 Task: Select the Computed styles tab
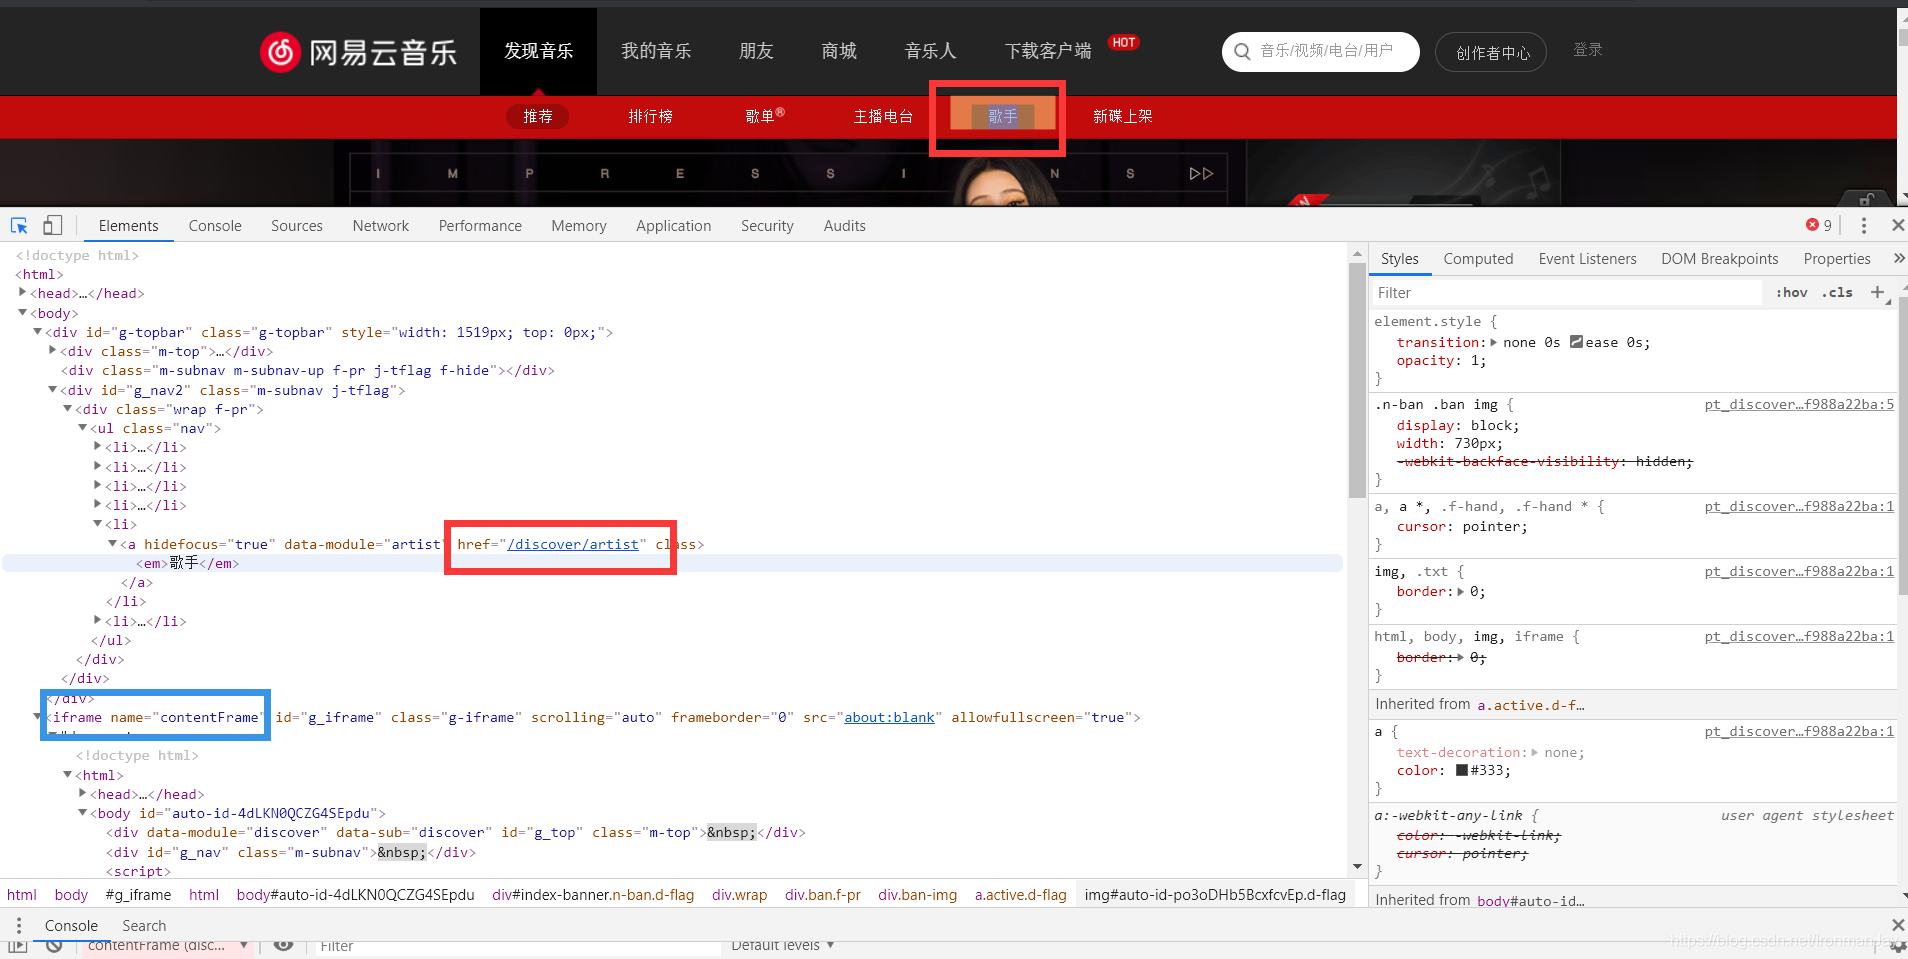(x=1478, y=259)
